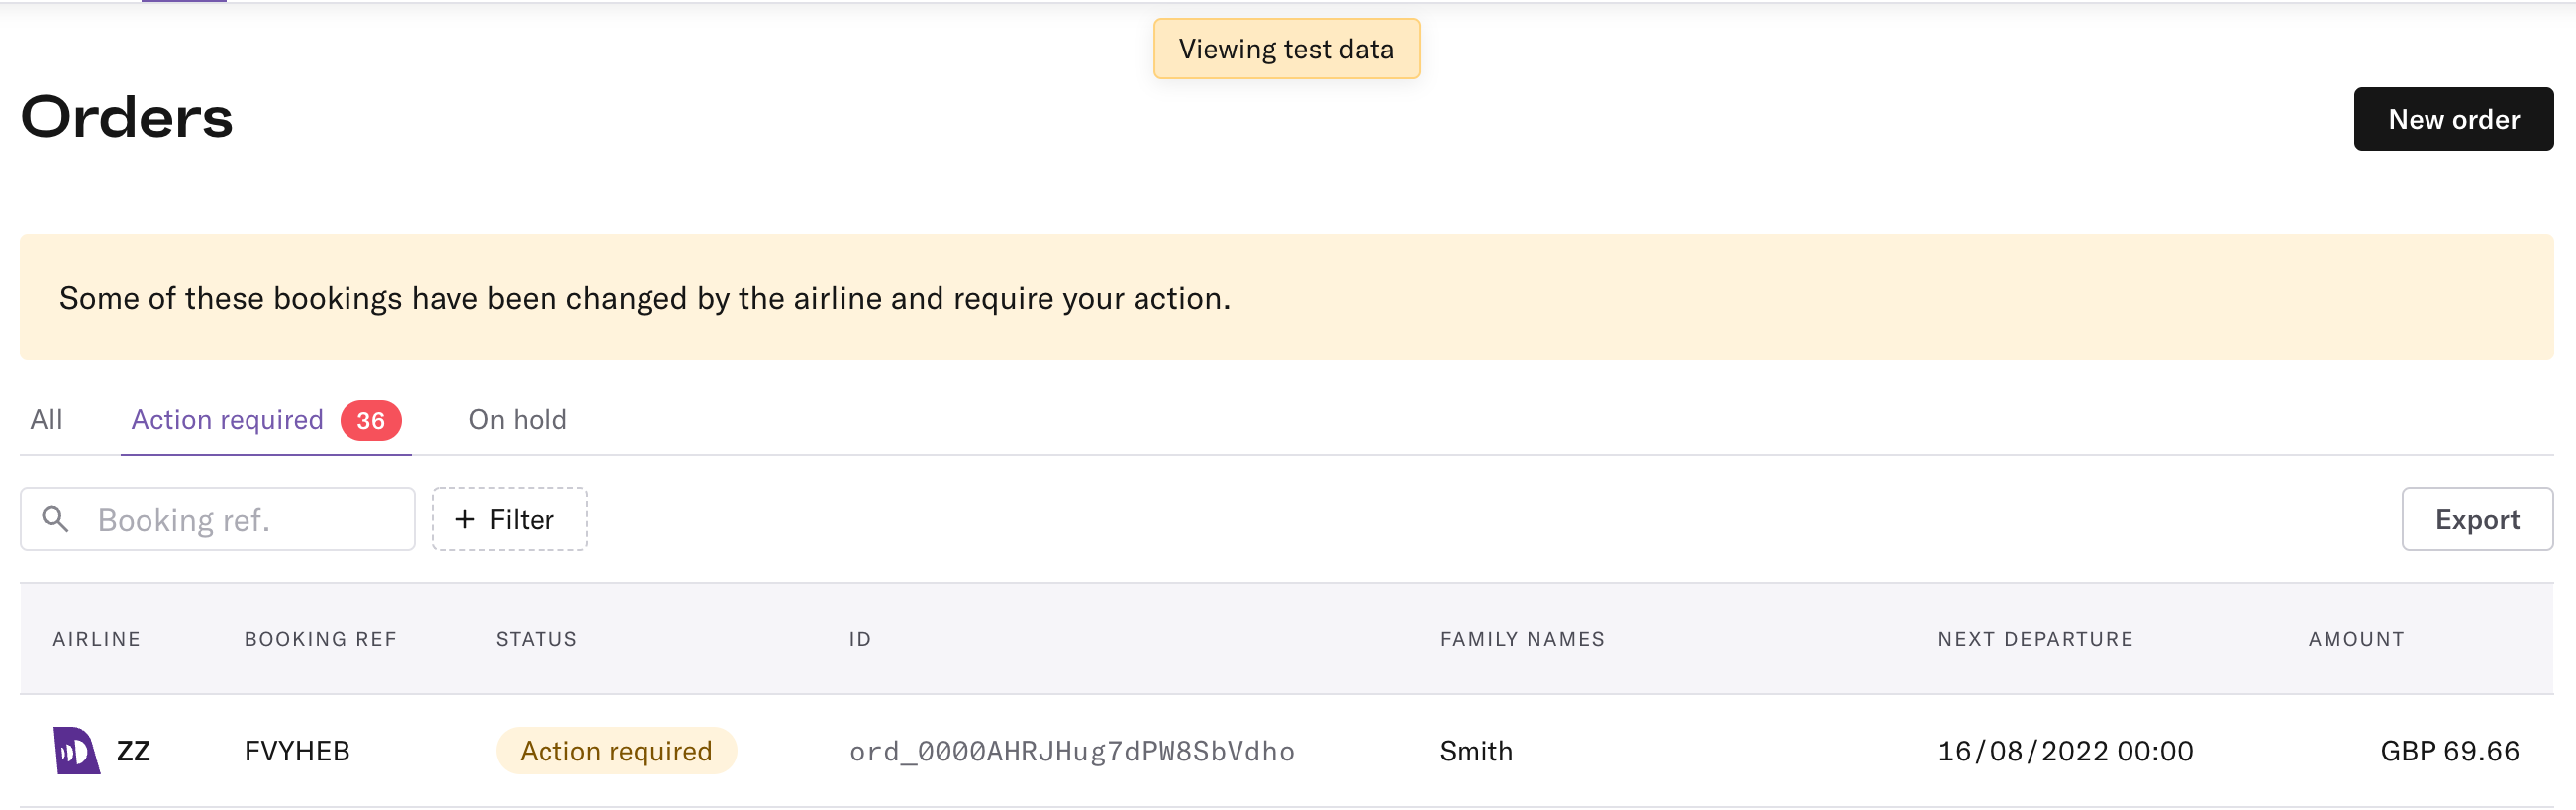Screen dimensions: 2576x810
Task: Click the plus icon on Filter
Action: click(x=465, y=519)
